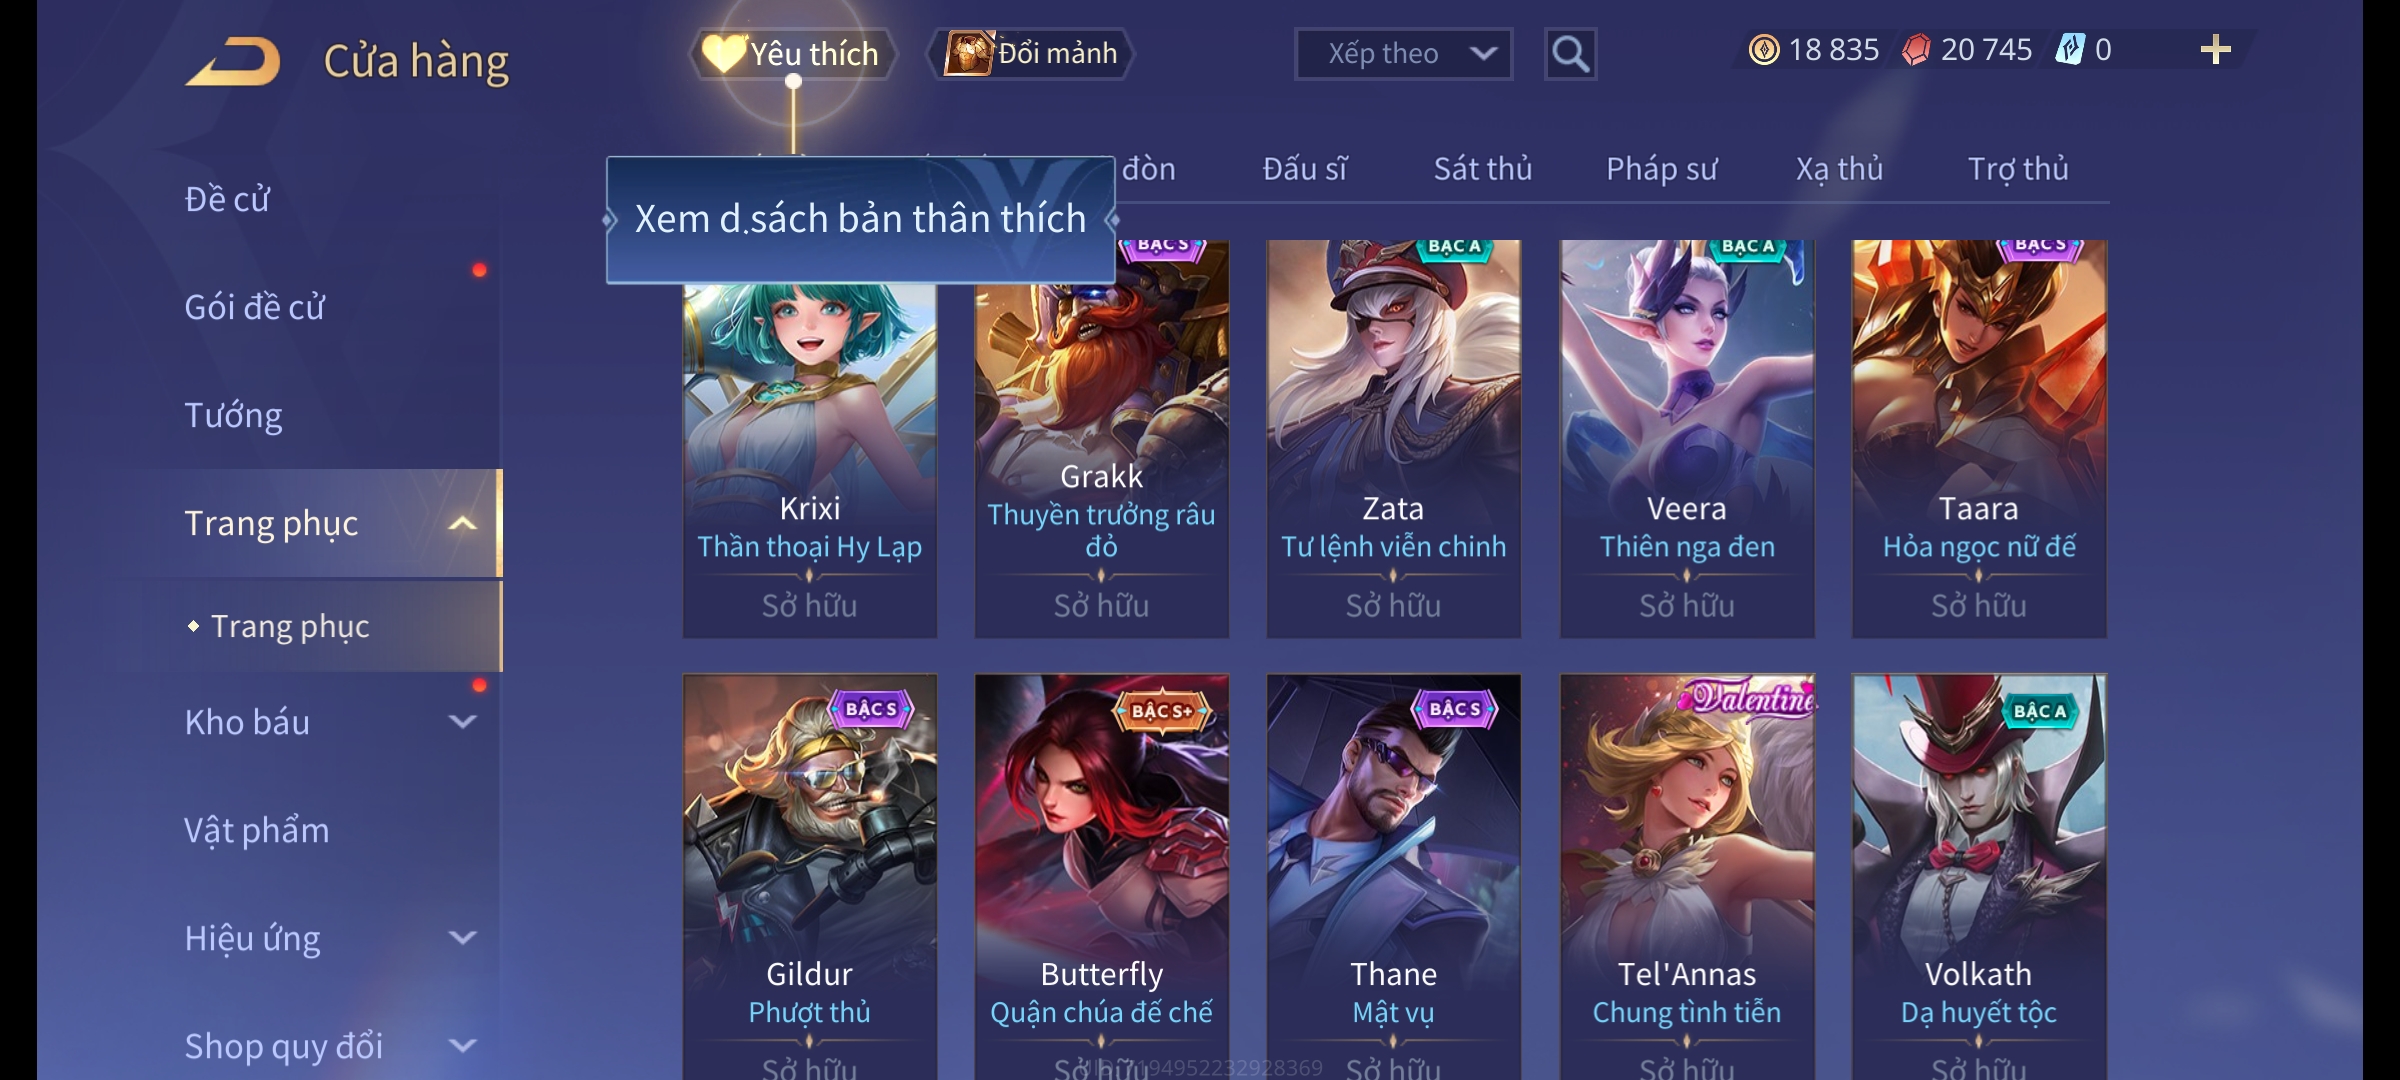Expand Shop quy đổi sidebar section
Viewport: 2400px width, 1080px height.
click(x=462, y=1045)
